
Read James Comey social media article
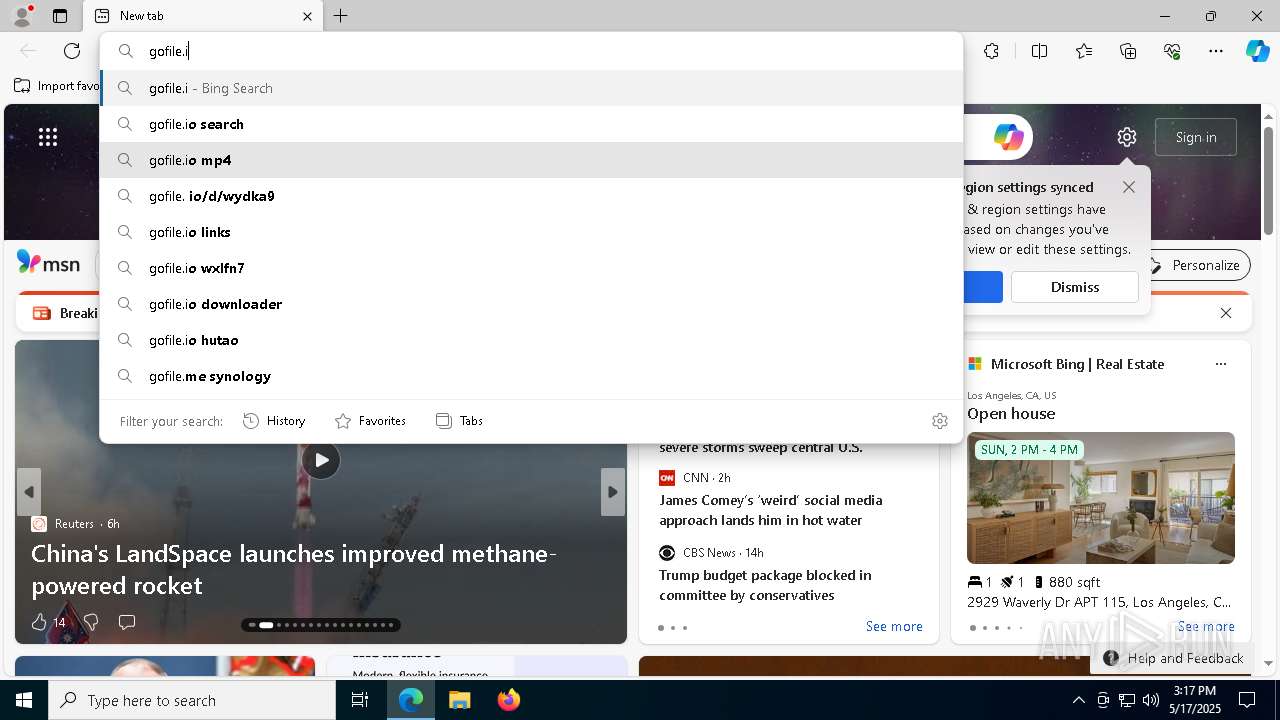click(771, 510)
